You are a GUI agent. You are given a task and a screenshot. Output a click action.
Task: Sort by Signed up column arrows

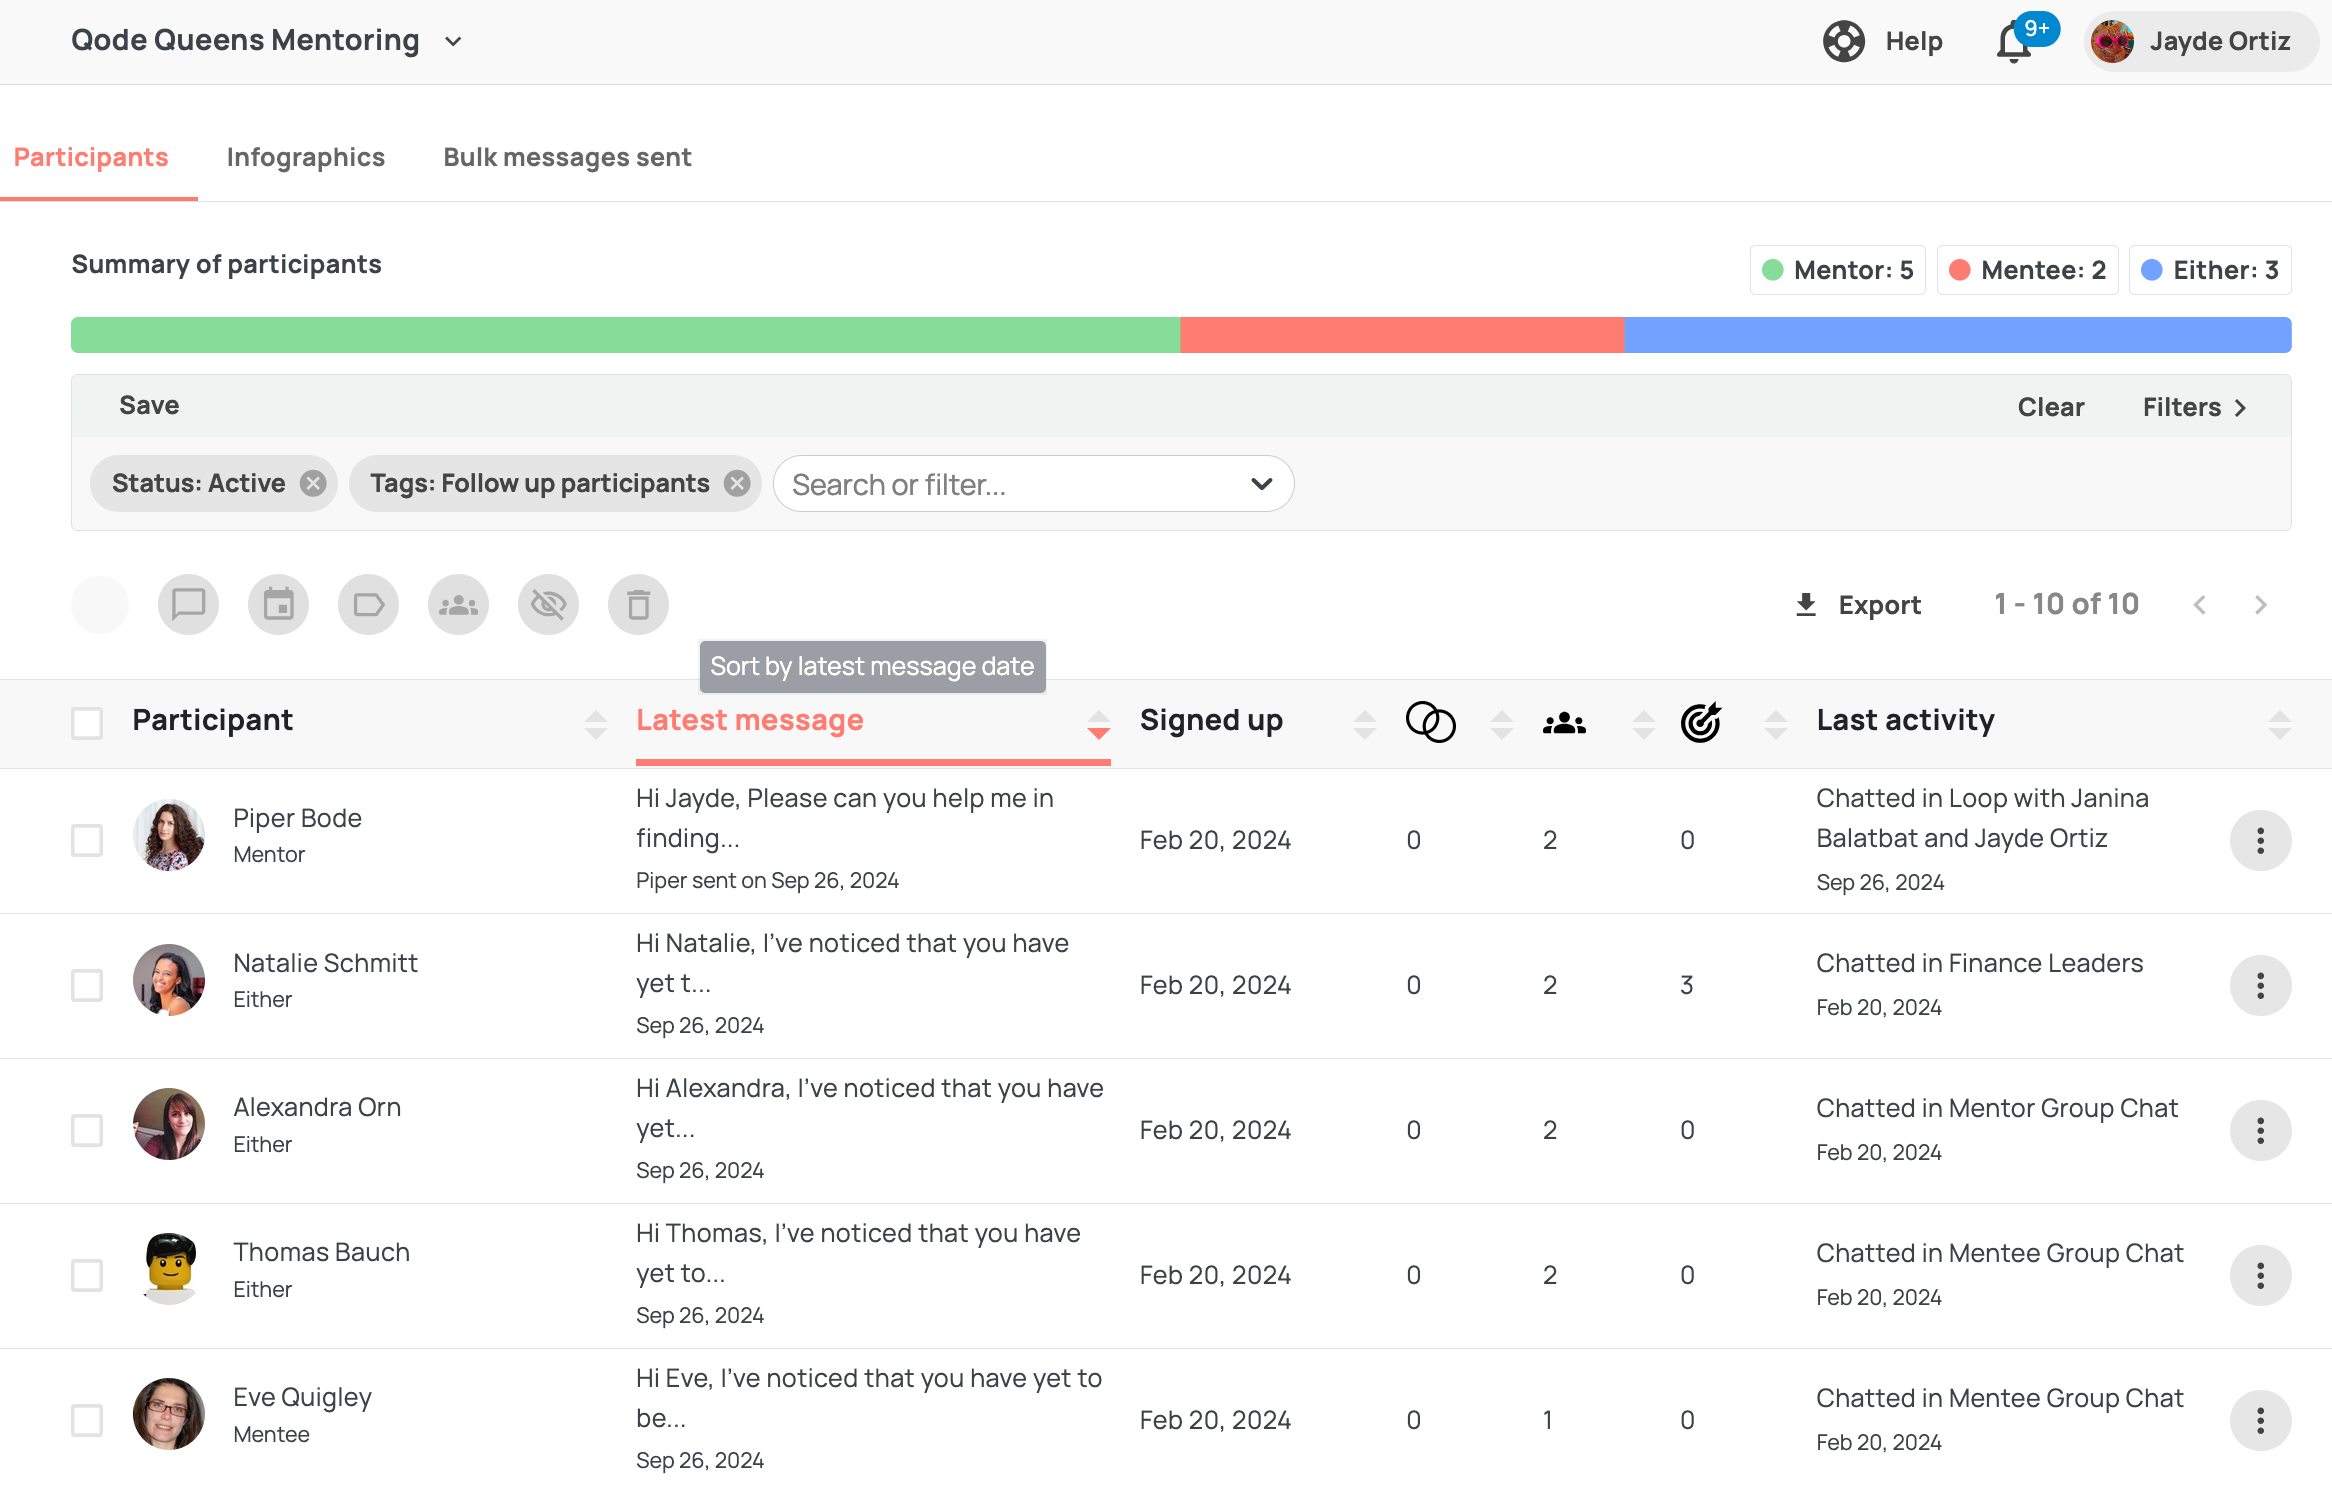point(1365,724)
